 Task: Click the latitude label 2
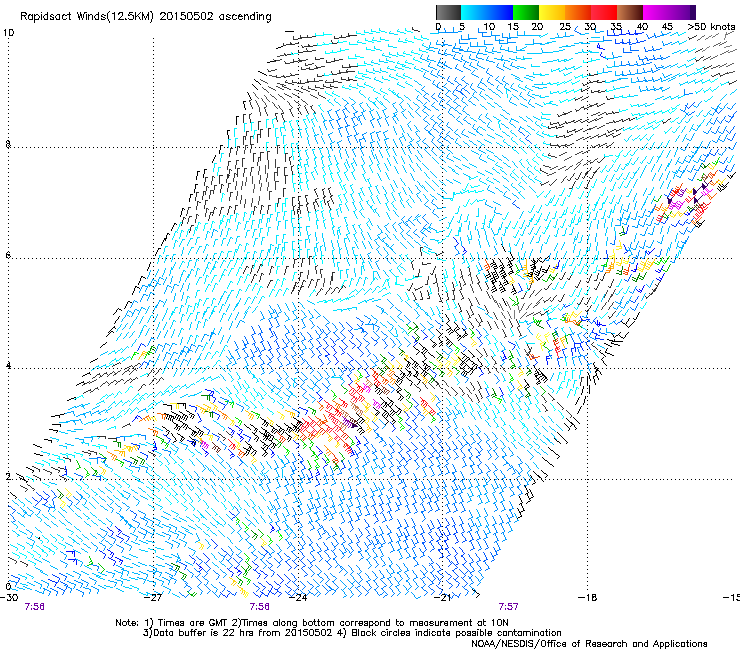point(8,477)
